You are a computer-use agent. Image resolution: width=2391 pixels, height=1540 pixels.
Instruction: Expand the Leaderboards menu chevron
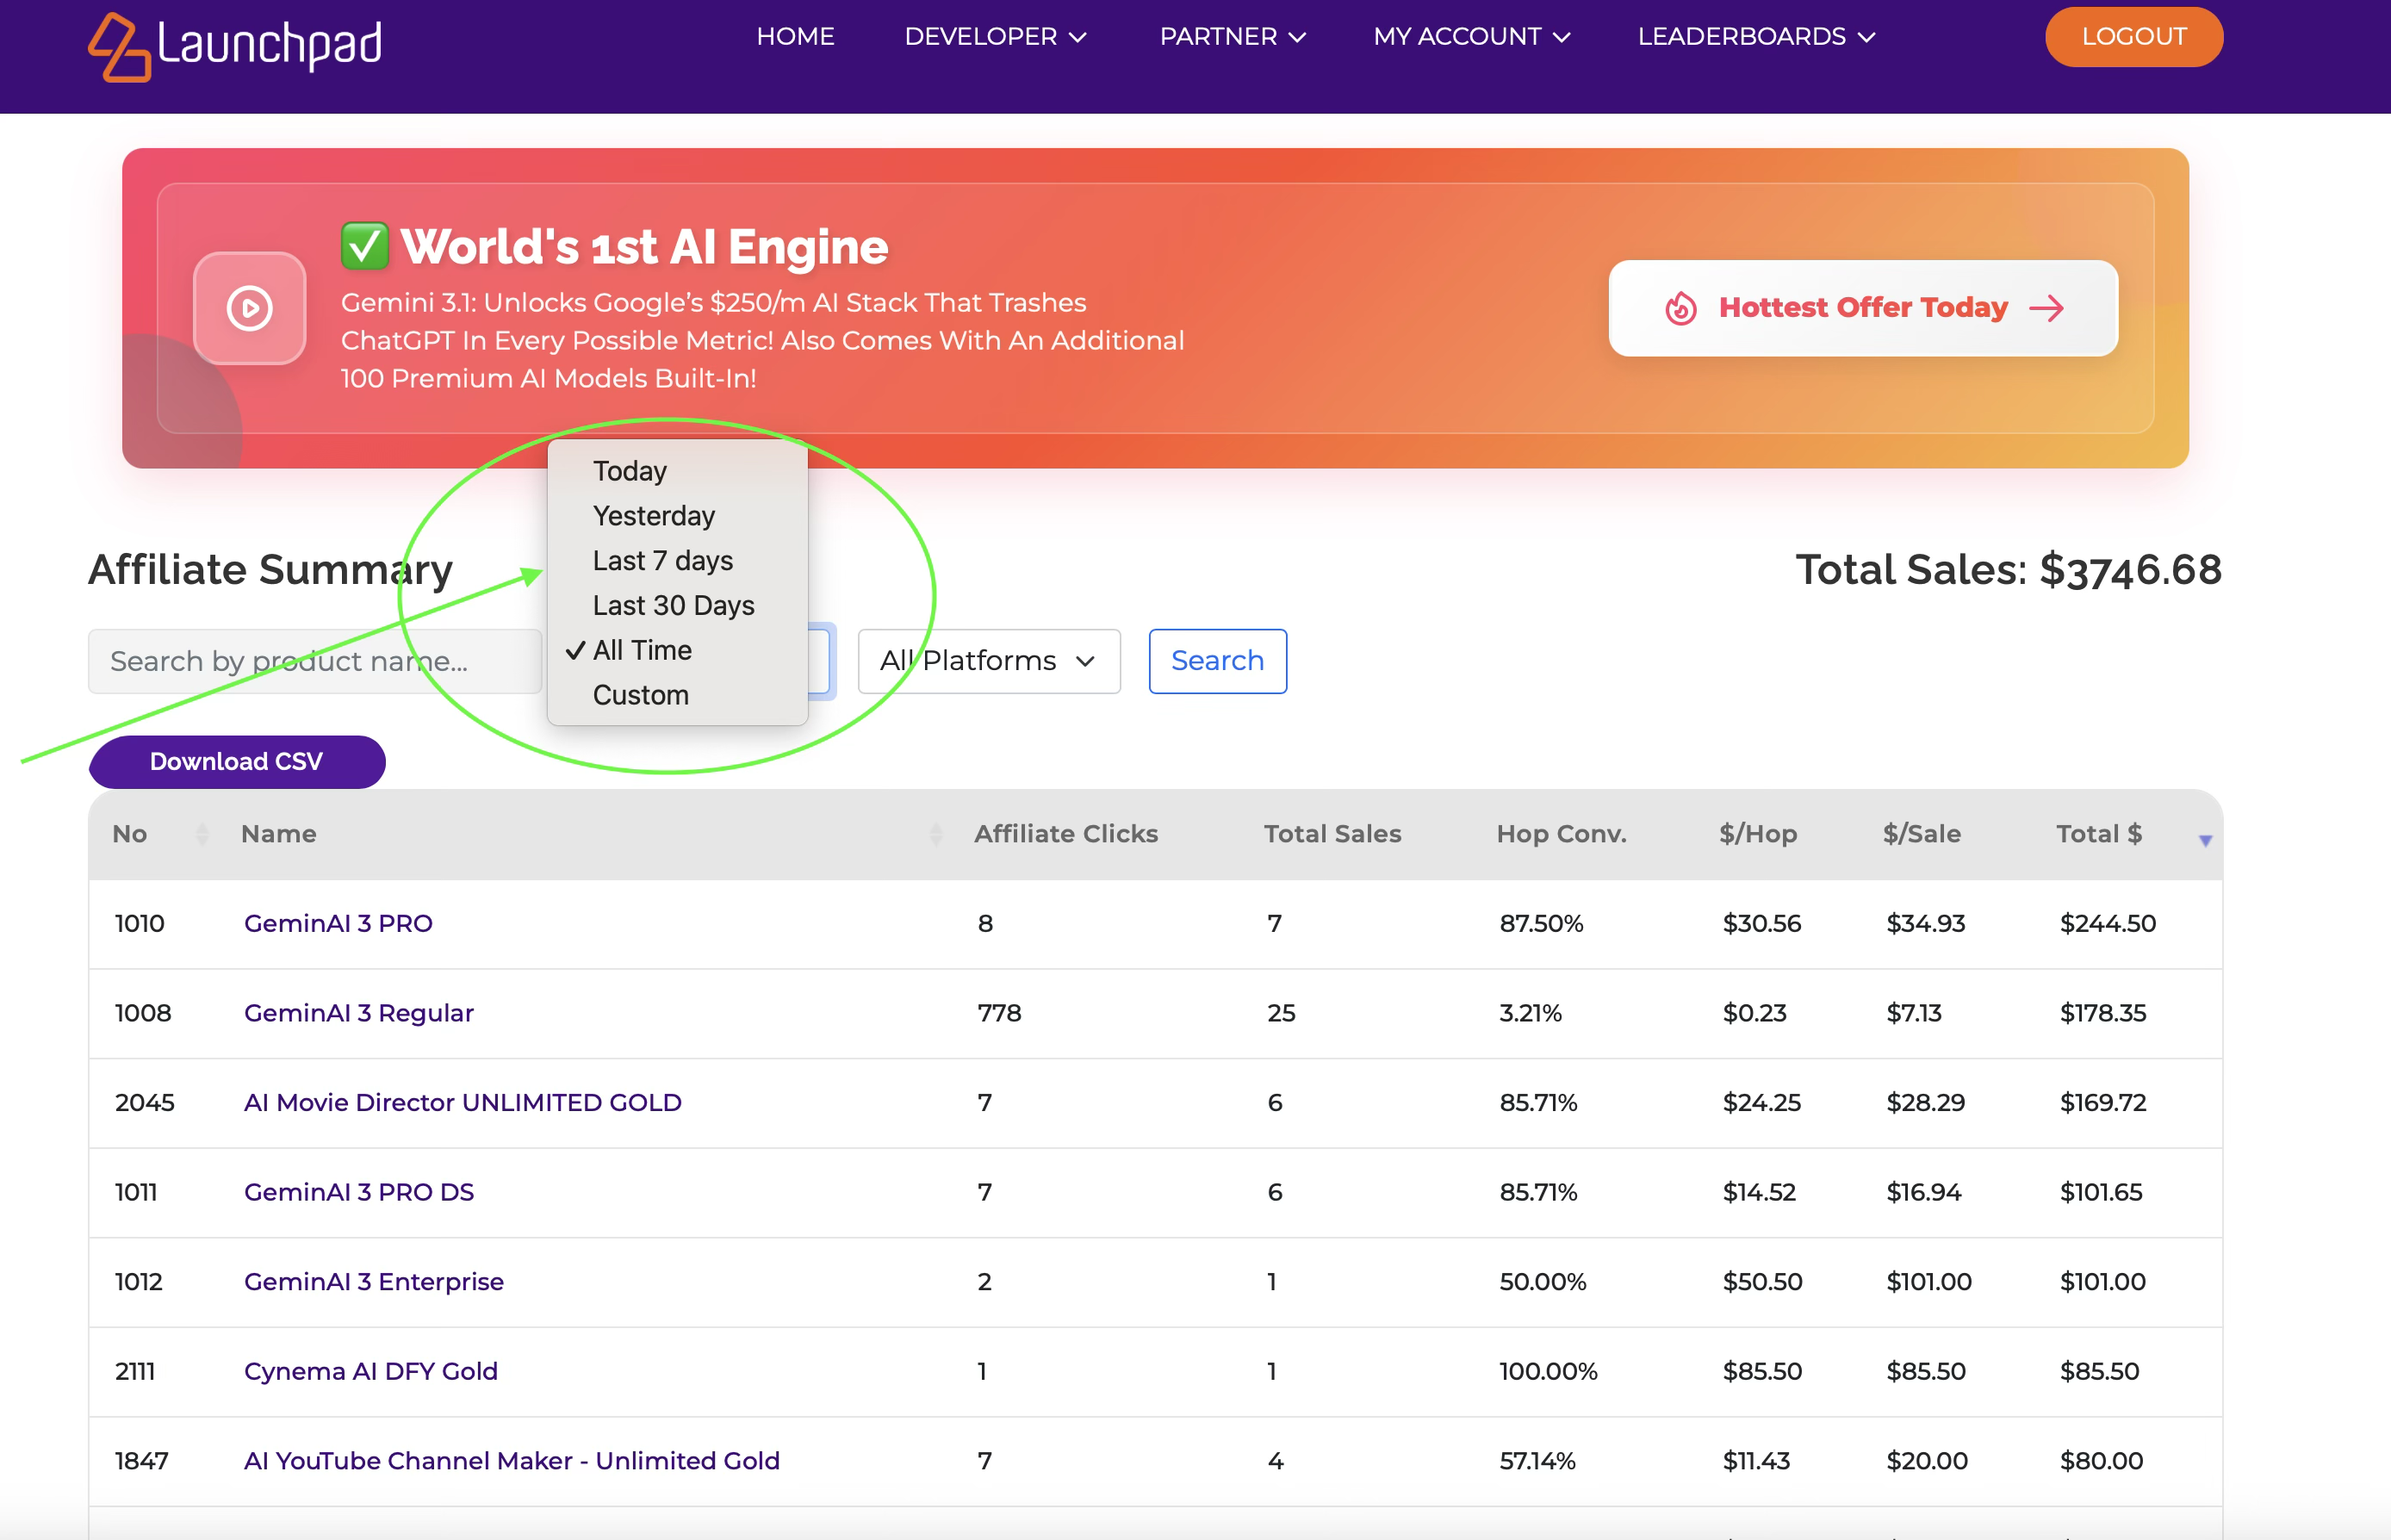[x=1867, y=37]
